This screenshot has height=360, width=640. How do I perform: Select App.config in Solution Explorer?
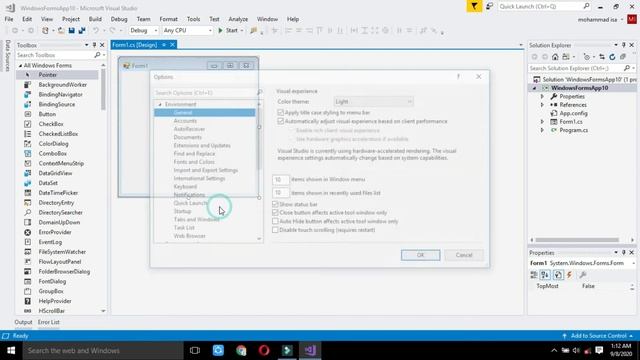573,113
